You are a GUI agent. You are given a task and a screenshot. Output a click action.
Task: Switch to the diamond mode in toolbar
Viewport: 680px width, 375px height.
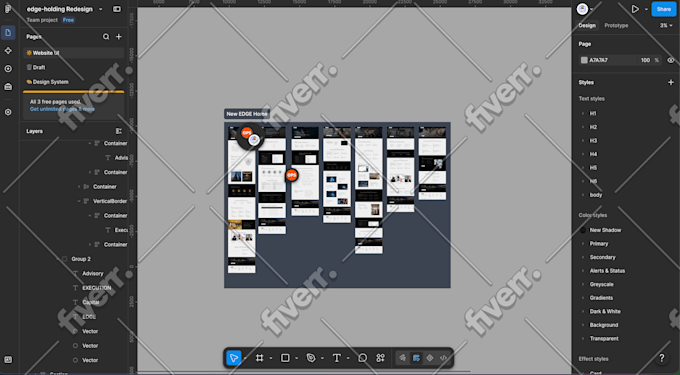pos(430,358)
